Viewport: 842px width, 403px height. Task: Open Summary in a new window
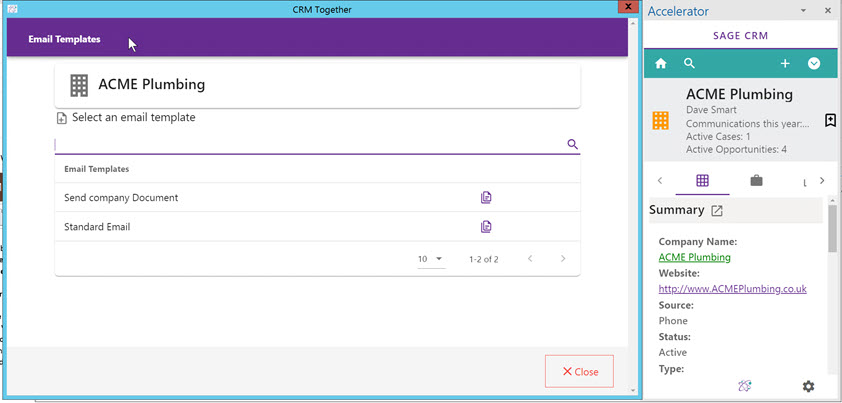[x=717, y=211]
